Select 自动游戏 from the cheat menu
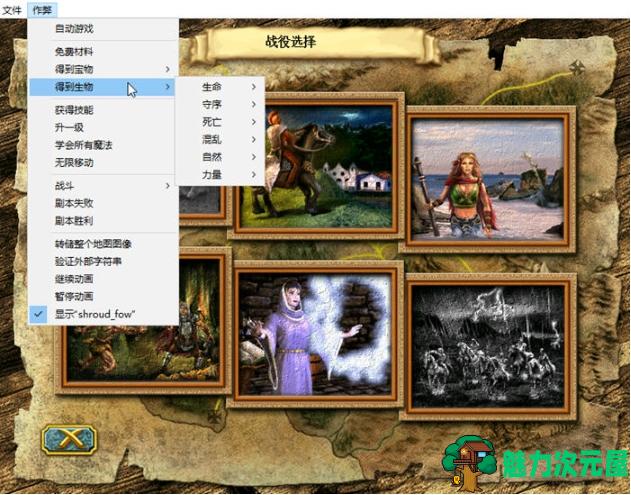The width and height of the screenshot is (631, 495). pyautogui.click(x=104, y=29)
